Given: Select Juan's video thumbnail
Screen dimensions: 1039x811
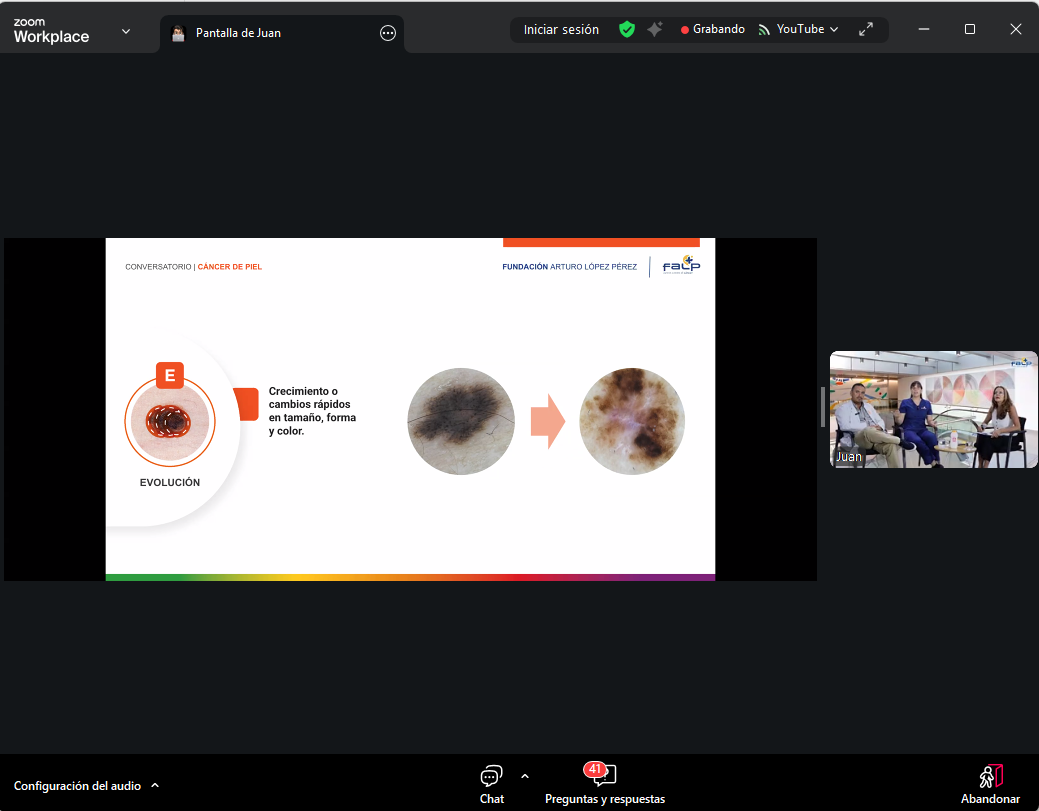Looking at the screenshot, I should pos(933,409).
